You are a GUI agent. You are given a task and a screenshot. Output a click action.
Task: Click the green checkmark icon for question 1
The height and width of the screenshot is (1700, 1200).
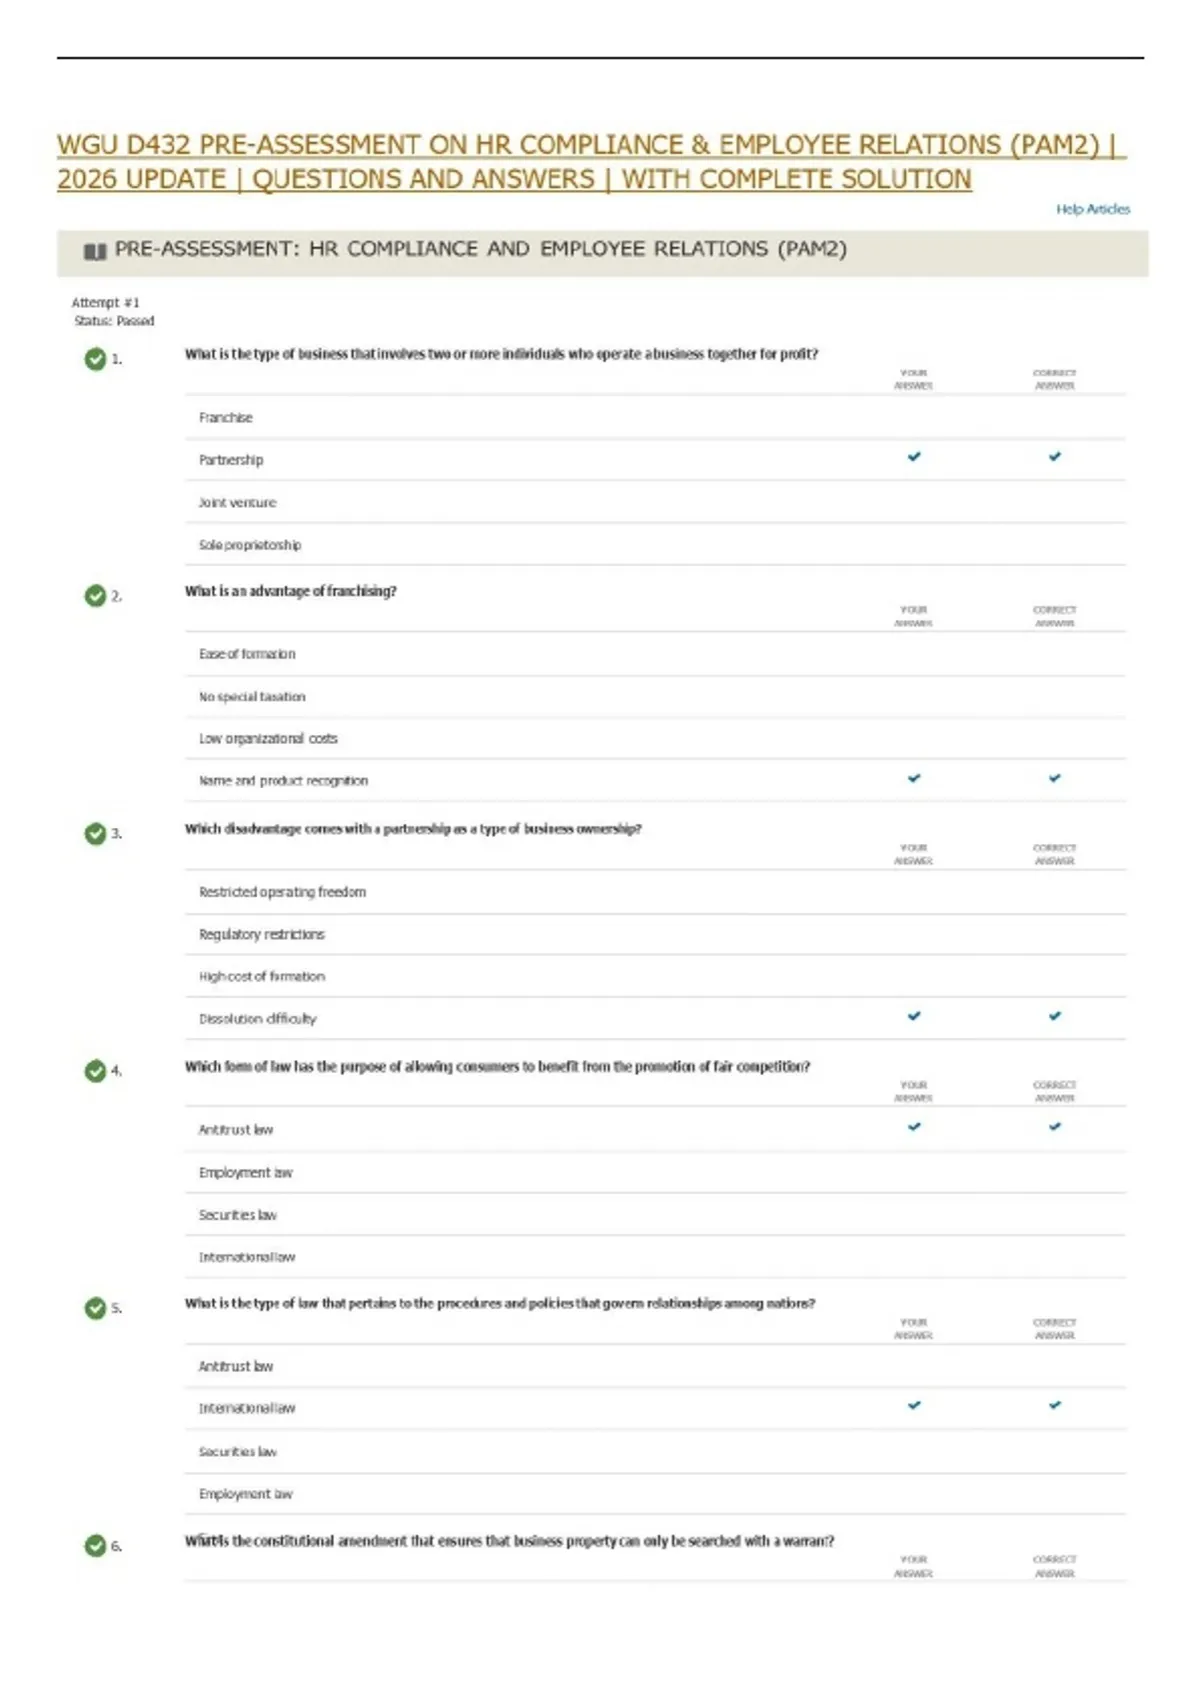[x=95, y=359]
